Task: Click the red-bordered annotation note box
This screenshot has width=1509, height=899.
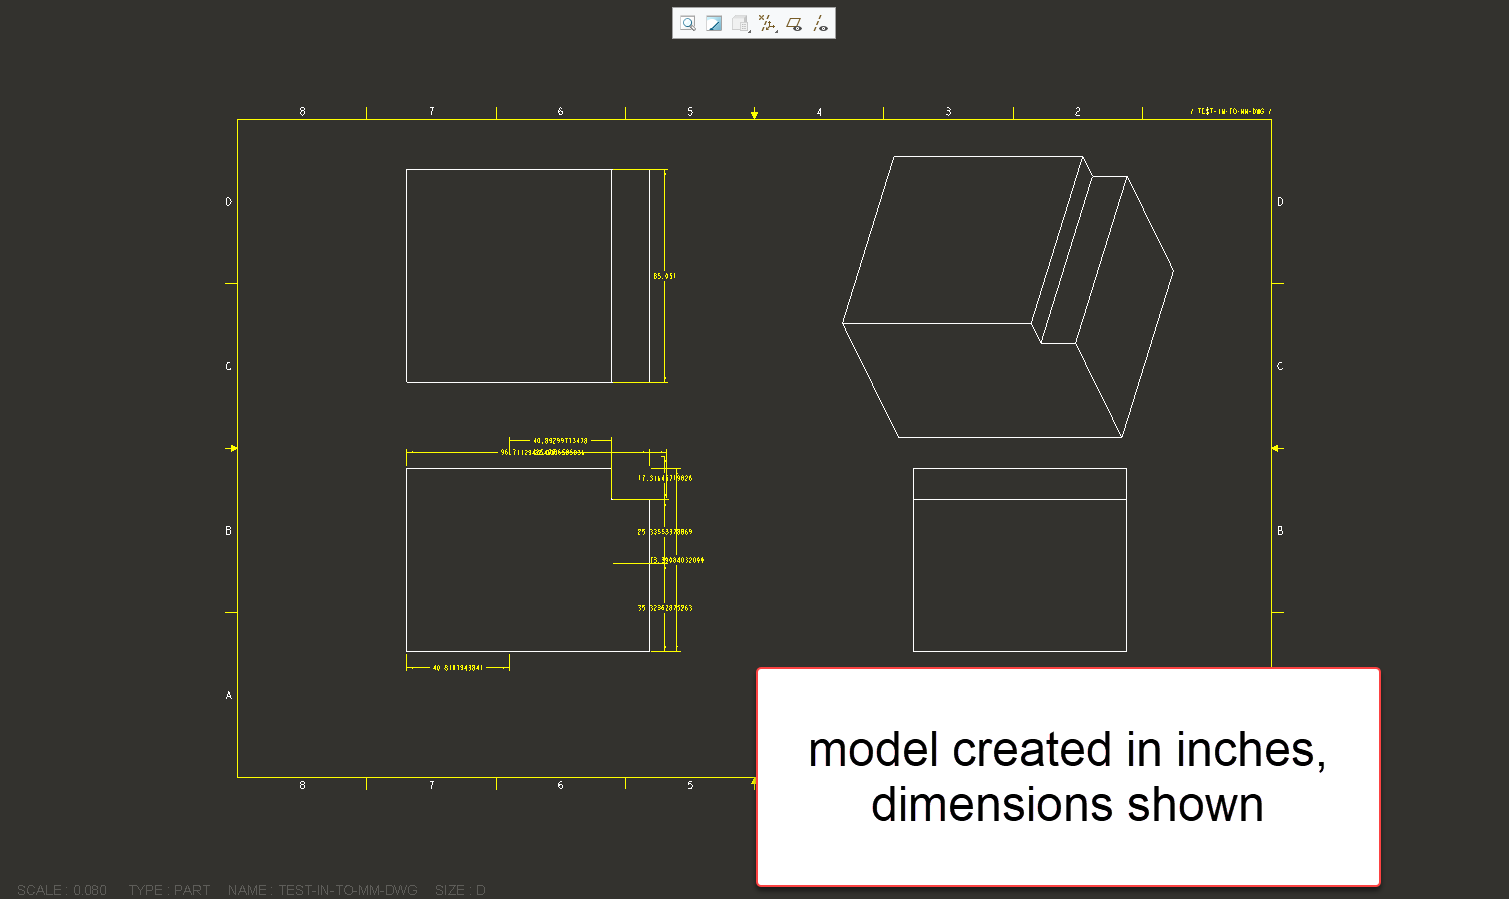Action: coord(1068,777)
